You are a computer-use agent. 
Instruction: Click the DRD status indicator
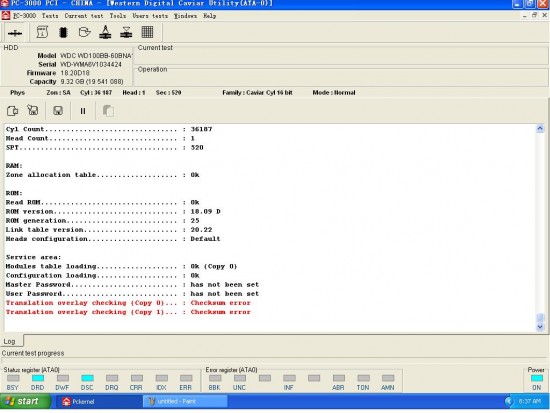click(38, 378)
